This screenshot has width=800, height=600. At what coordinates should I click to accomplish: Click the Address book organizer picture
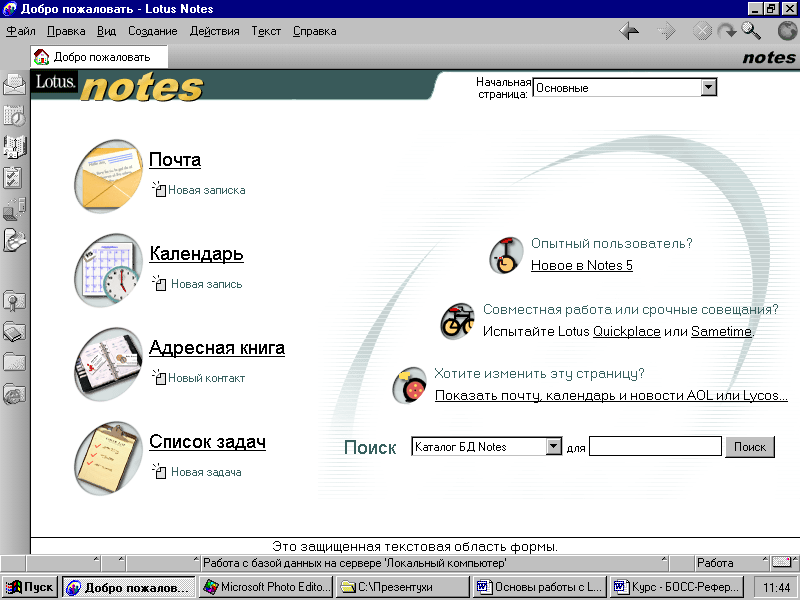[x=109, y=364]
